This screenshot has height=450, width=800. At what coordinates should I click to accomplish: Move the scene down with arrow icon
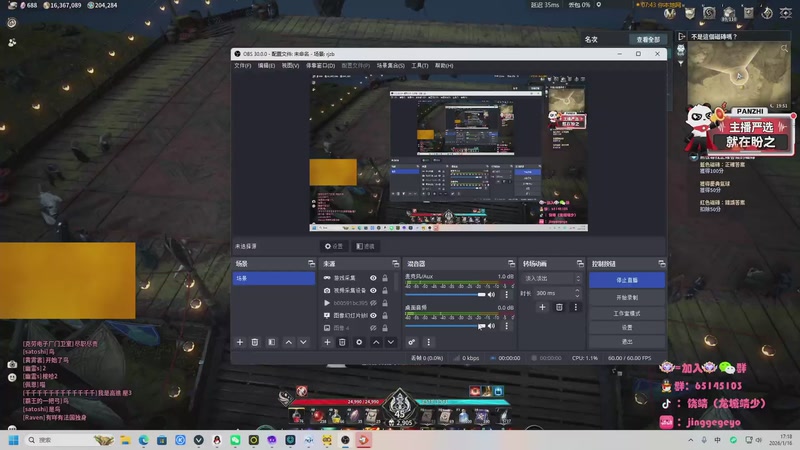coord(303,342)
